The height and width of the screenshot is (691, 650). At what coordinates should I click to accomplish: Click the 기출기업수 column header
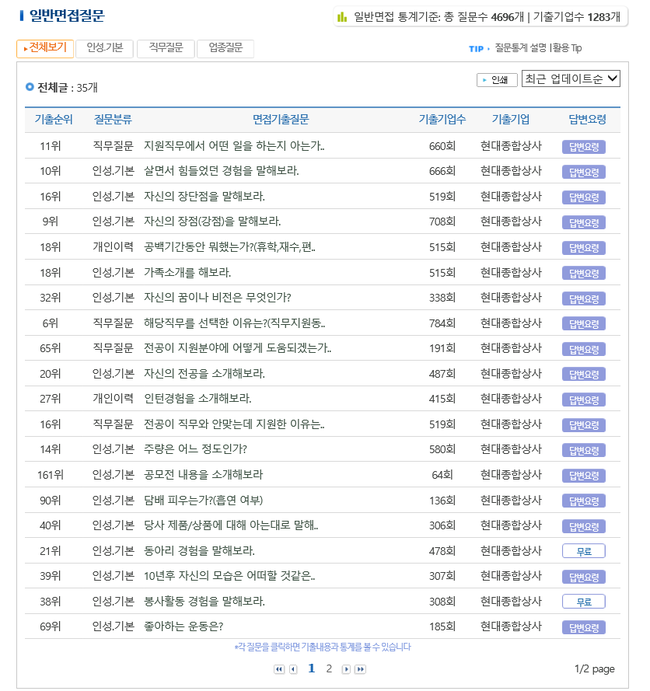click(442, 119)
